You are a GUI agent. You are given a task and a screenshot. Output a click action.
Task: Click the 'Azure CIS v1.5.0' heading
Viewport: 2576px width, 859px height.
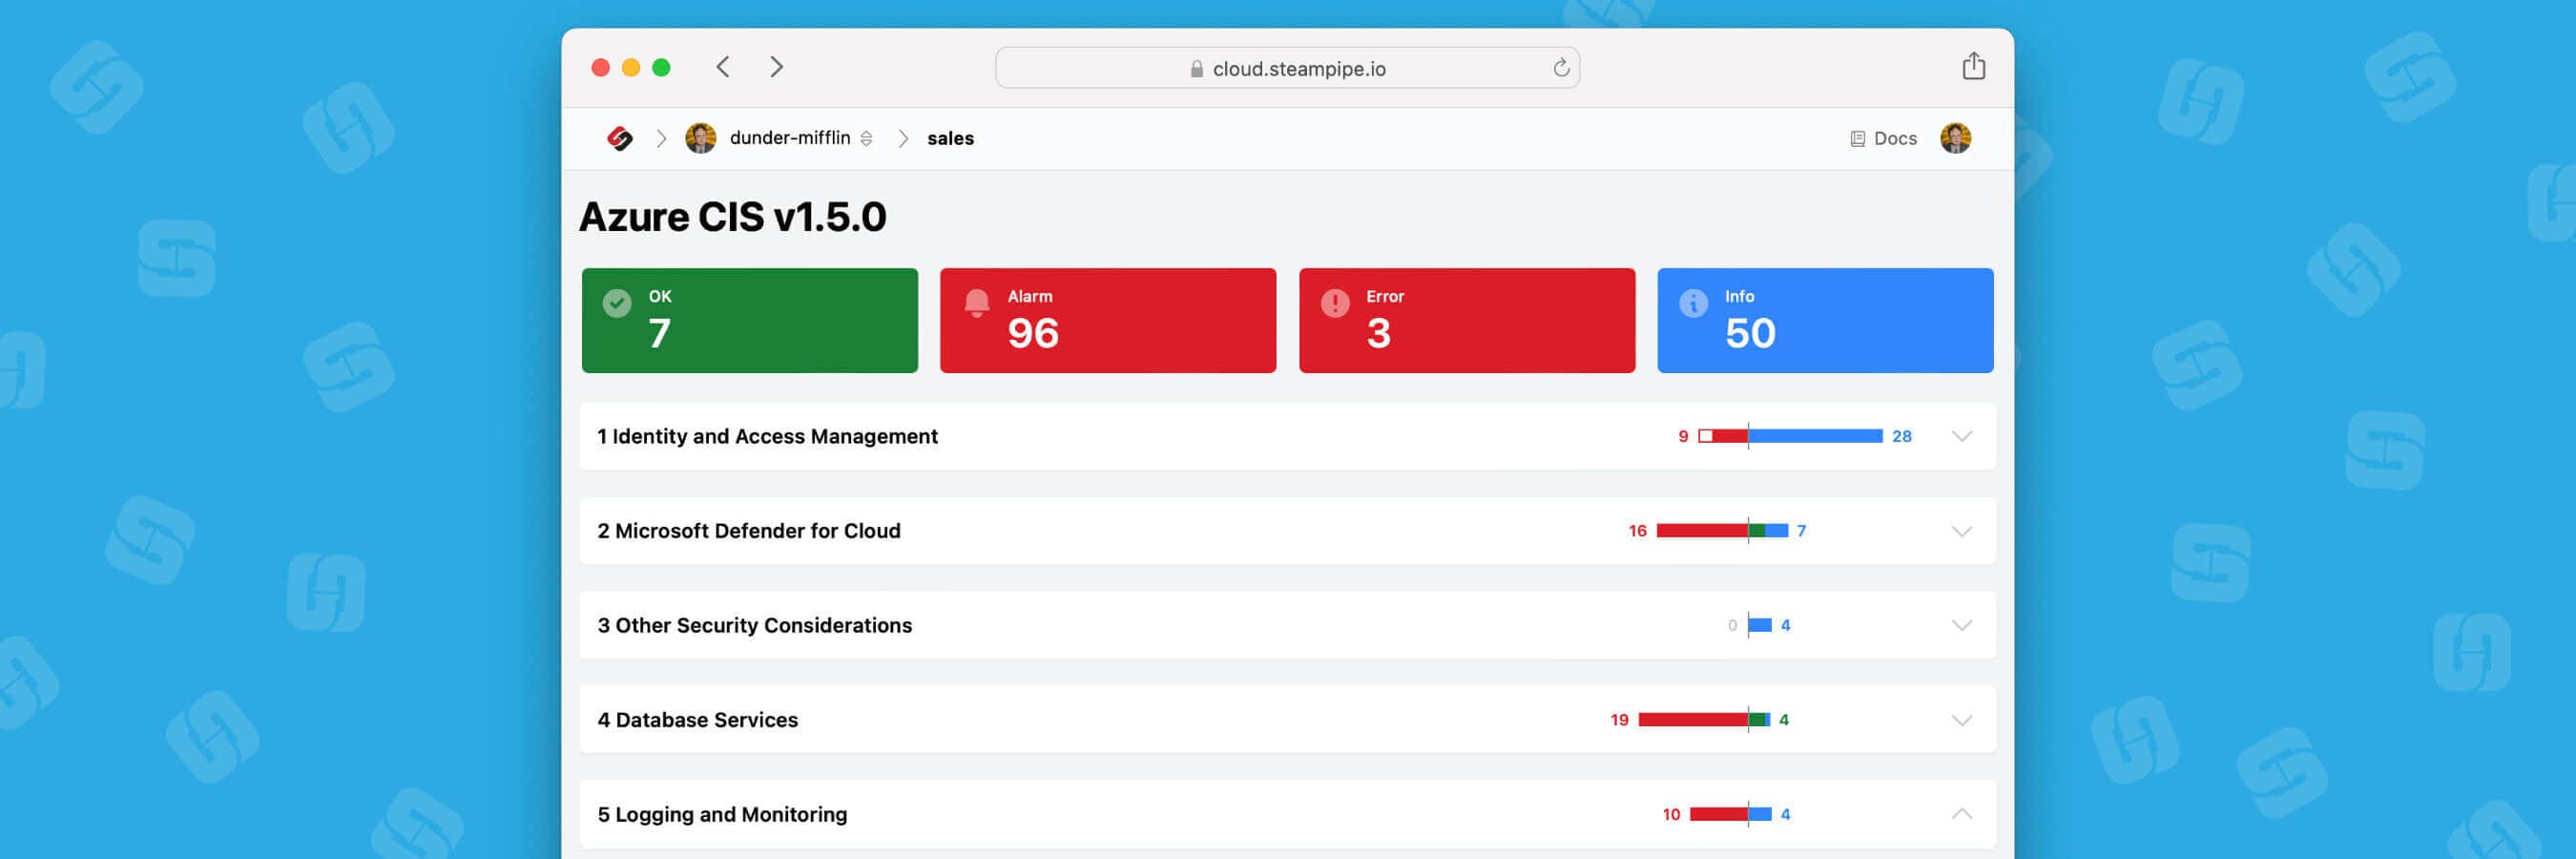click(x=732, y=217)
